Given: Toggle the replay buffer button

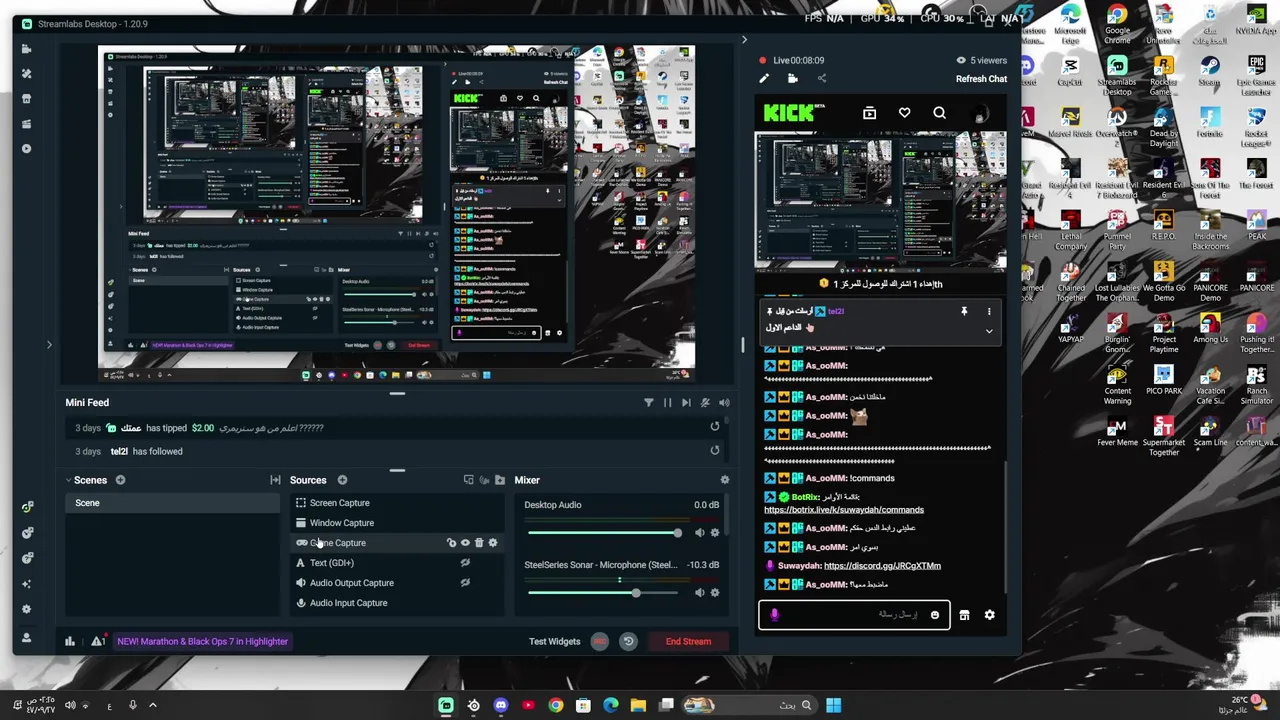Looking at the screenshot, I should (628, 641).
